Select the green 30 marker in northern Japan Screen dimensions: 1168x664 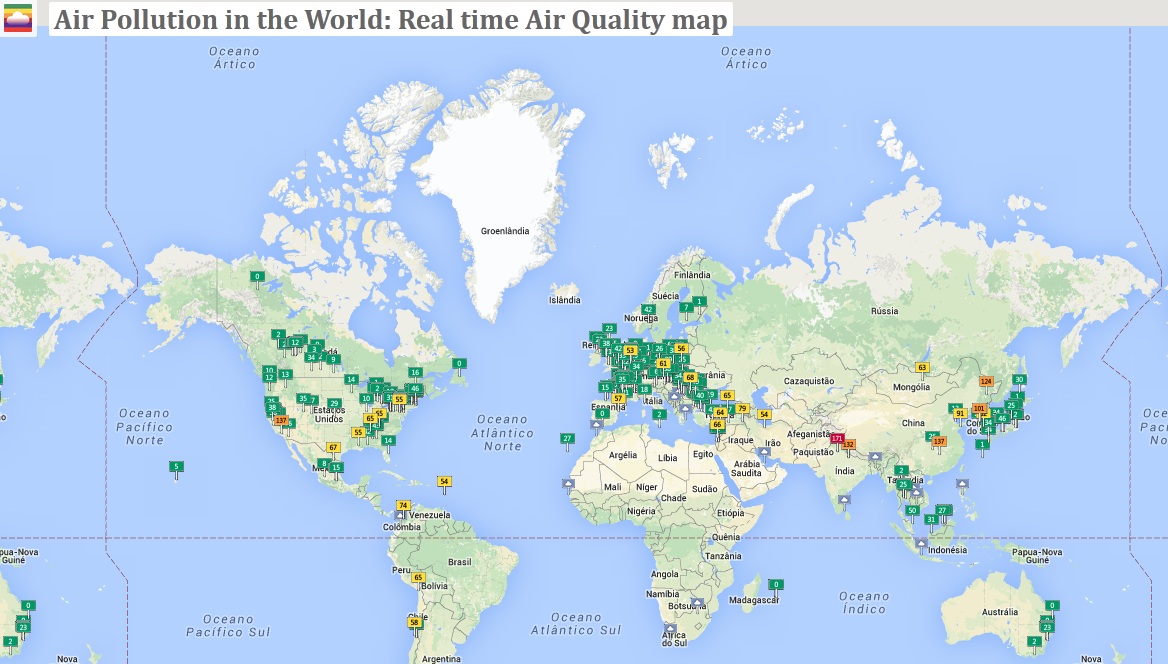(x=1019, y=379)
